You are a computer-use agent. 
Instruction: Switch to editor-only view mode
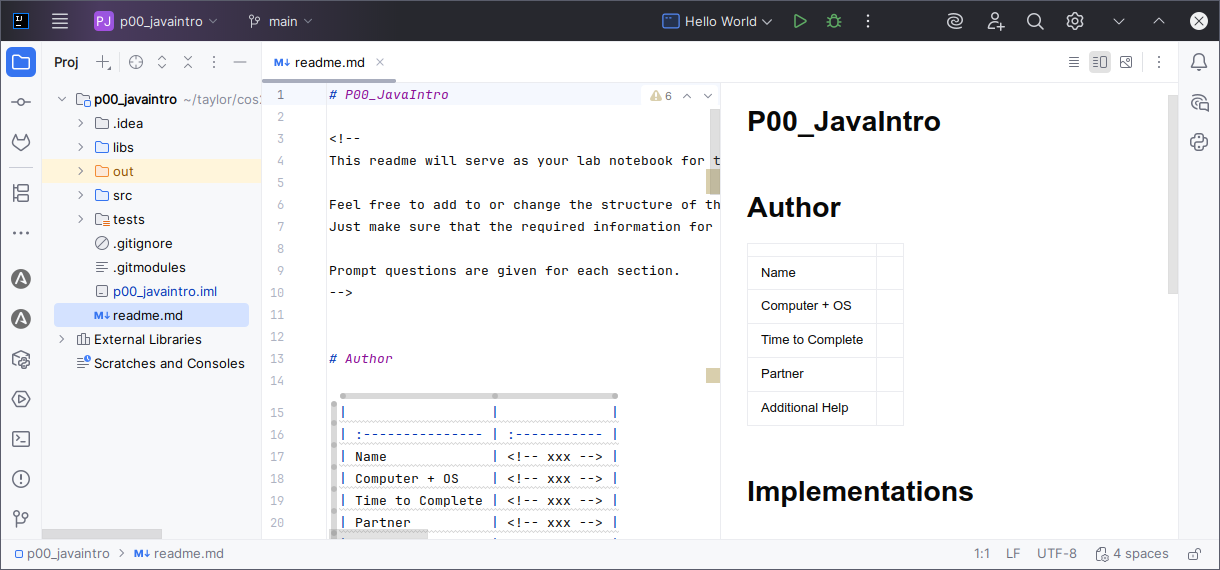(x=1073, y=62)
